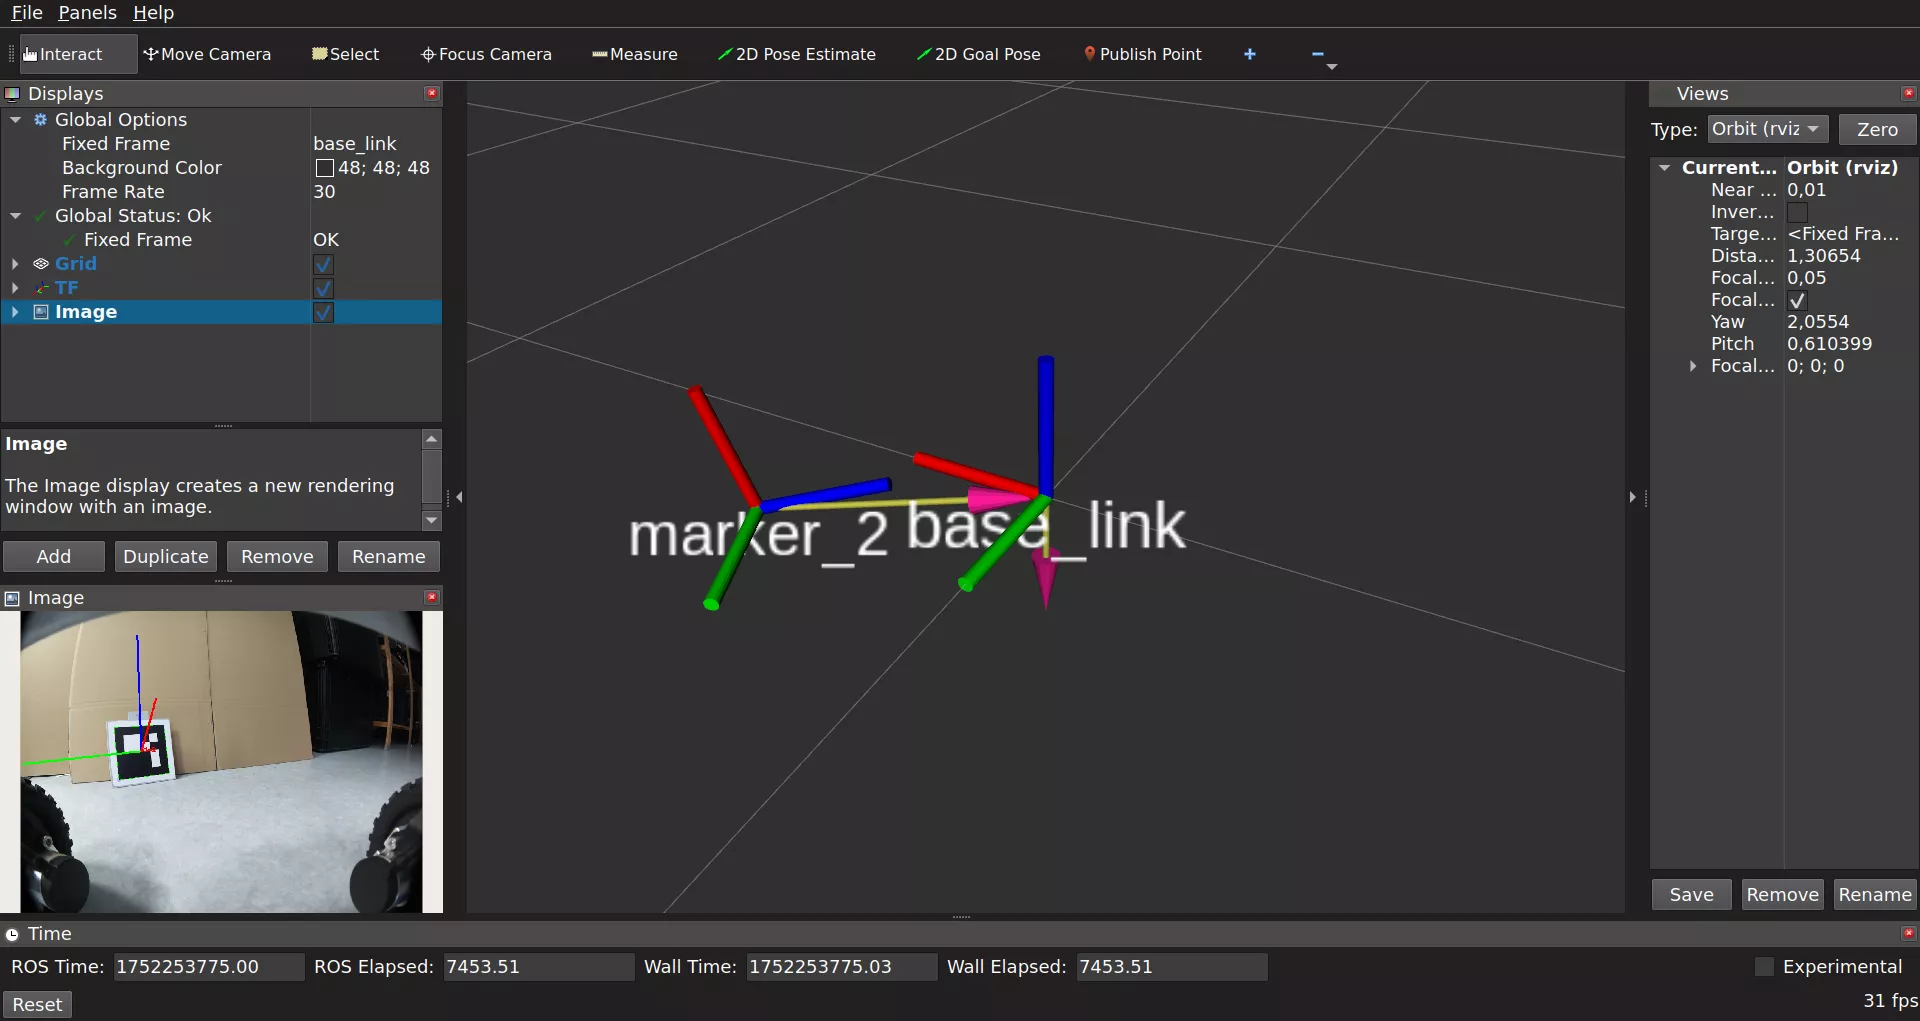This screenshot has width=1920, height=1021.
Task: Choose the Focus Camera tool
Action: point(487,54)
